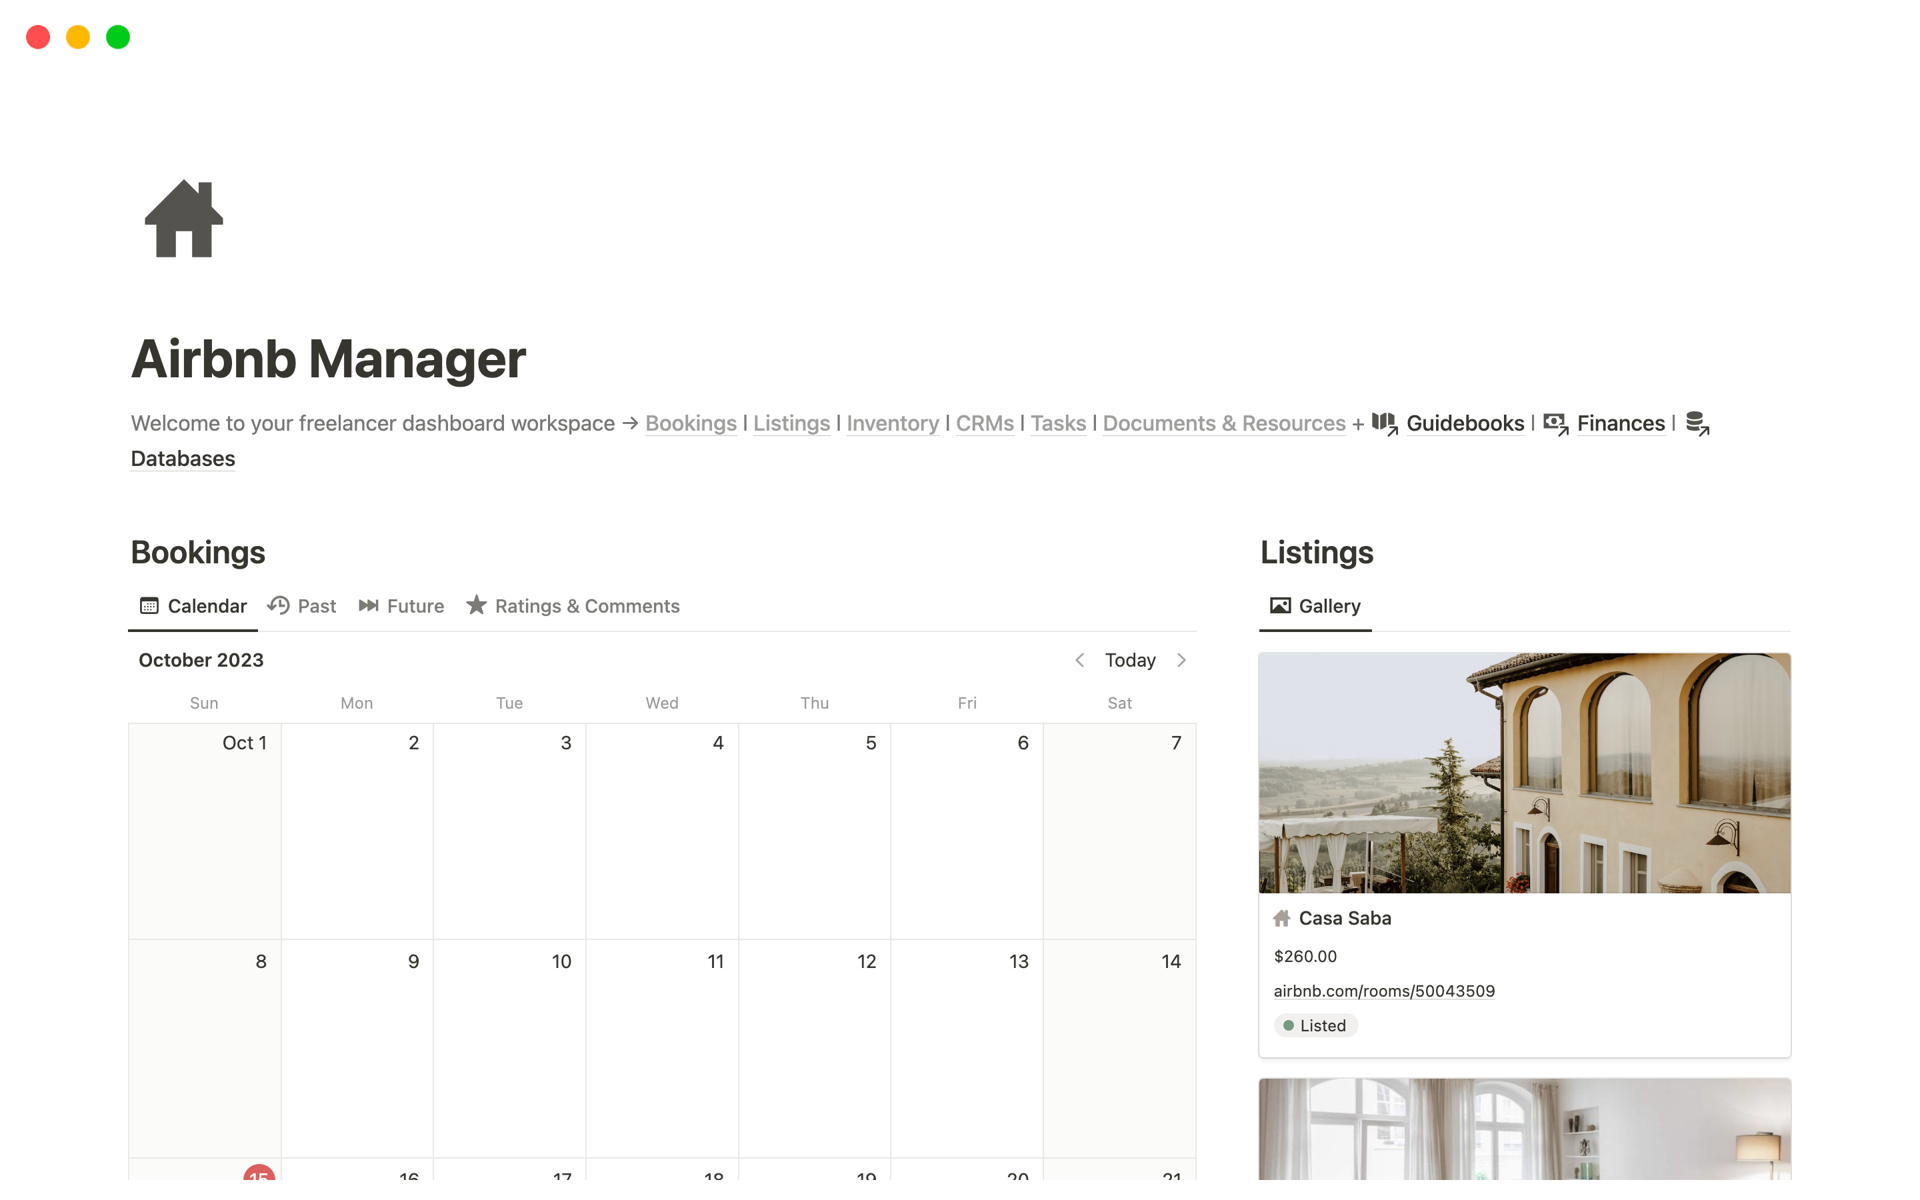Switch to the Ratings & Comments tab
The image size is (1920, 1200).
(586, 606)
